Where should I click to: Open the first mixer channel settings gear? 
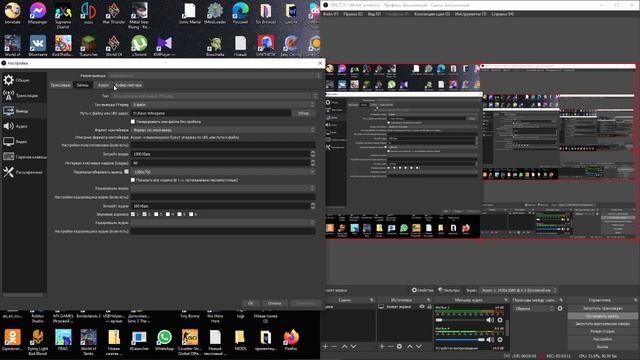pos(500,320)
